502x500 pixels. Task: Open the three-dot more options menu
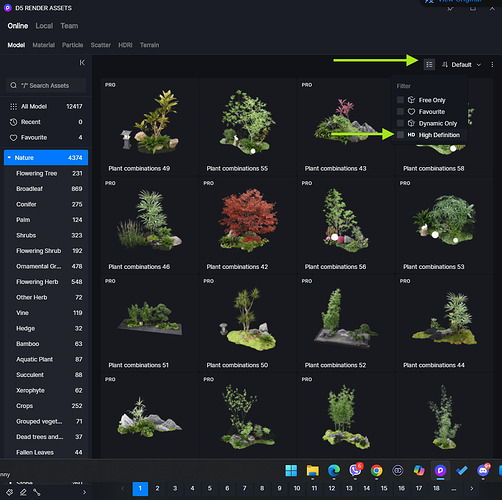pyautogui.click(x=492, y=65)
